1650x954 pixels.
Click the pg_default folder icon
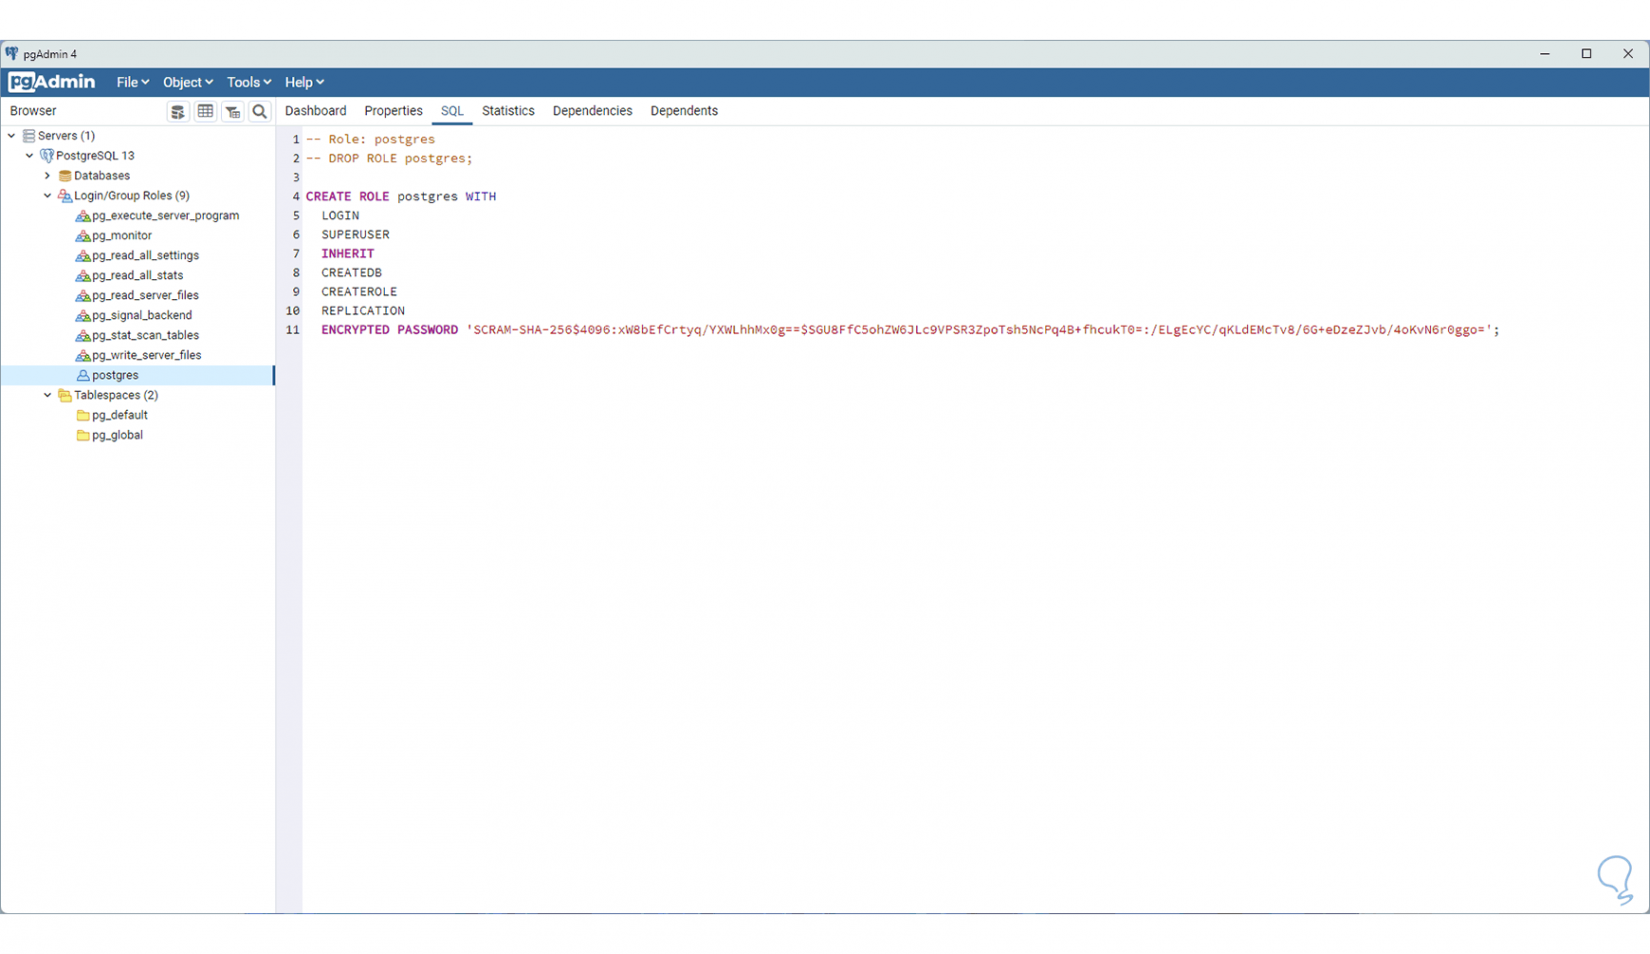(x=83, y=416)
